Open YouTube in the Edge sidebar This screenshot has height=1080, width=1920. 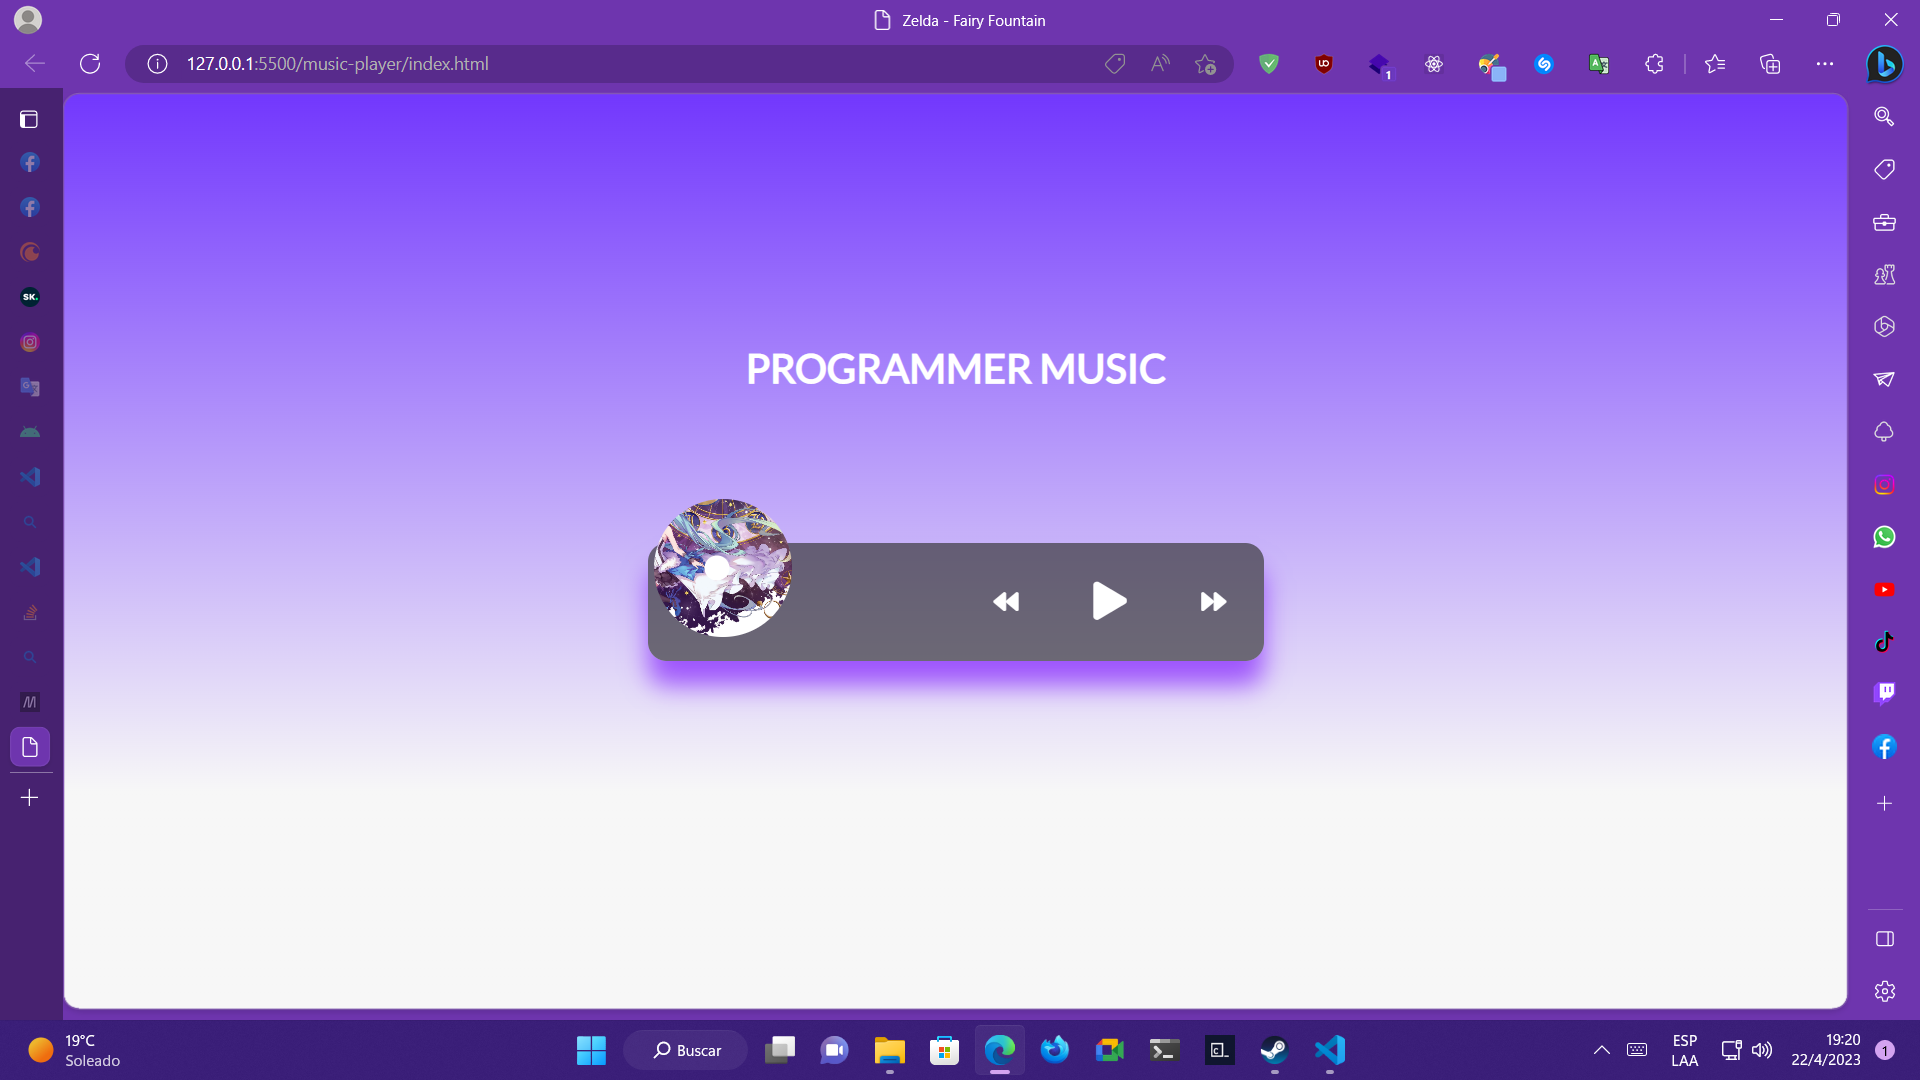point(1884,590)
